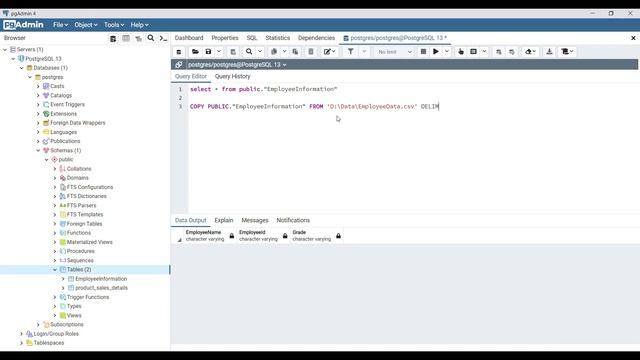Open the PSQL terminal icon in Browser
Screen dimensions: 640x360
(163, 38)
